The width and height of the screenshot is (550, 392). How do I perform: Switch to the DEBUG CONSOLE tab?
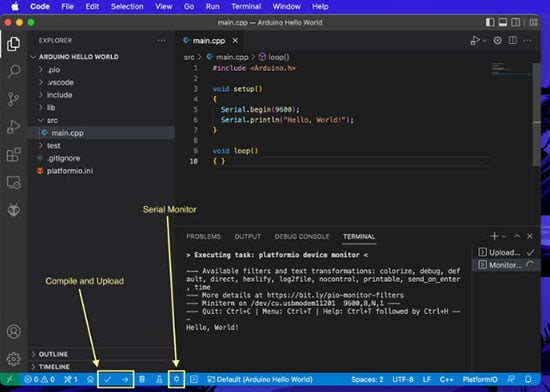[302, 237]
